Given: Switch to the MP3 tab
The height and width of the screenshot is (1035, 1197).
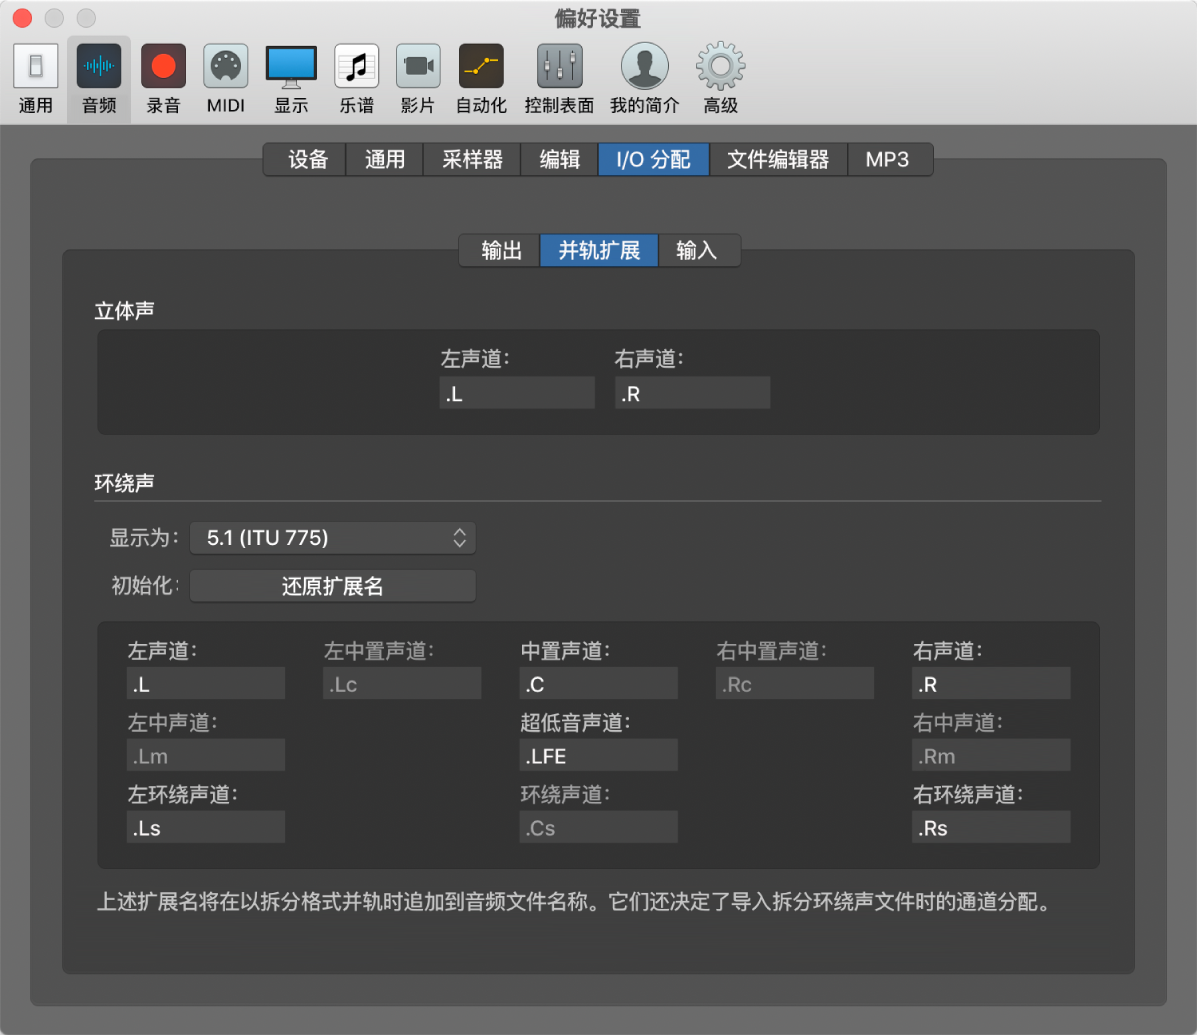Looking at the screenshot, I should [889, 159].
